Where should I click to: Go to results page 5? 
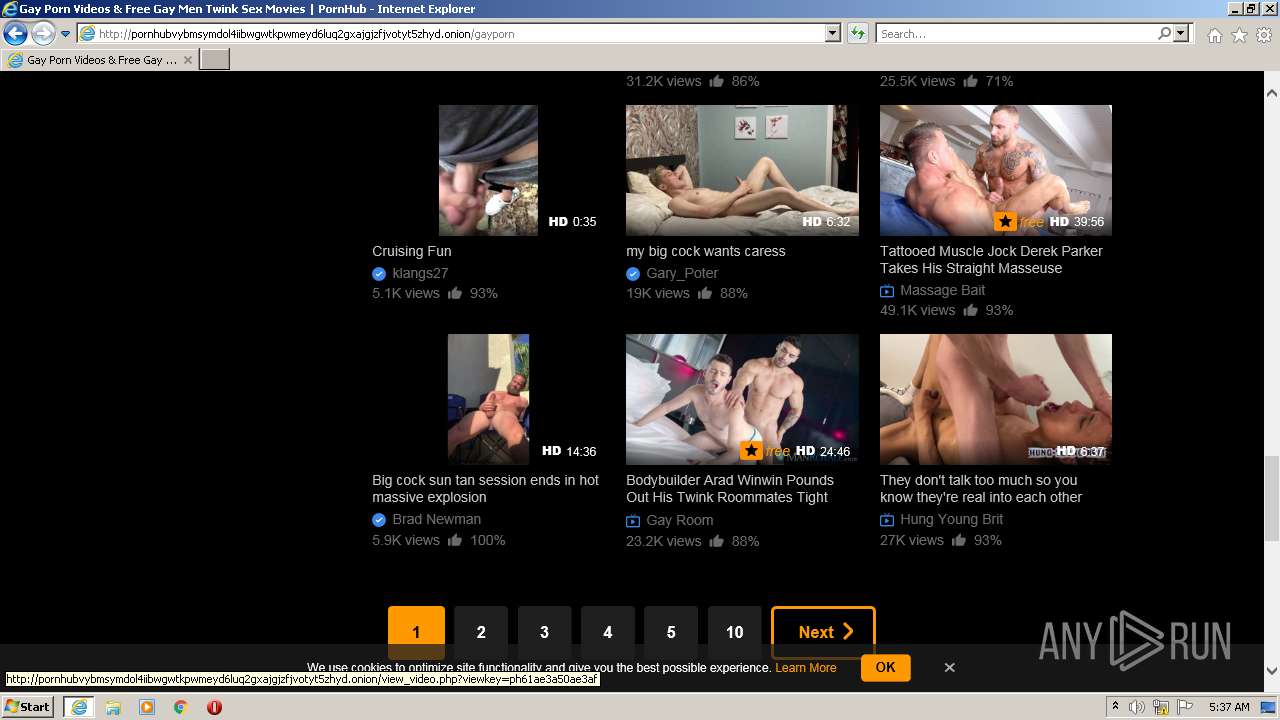click(x=671, y=632)
